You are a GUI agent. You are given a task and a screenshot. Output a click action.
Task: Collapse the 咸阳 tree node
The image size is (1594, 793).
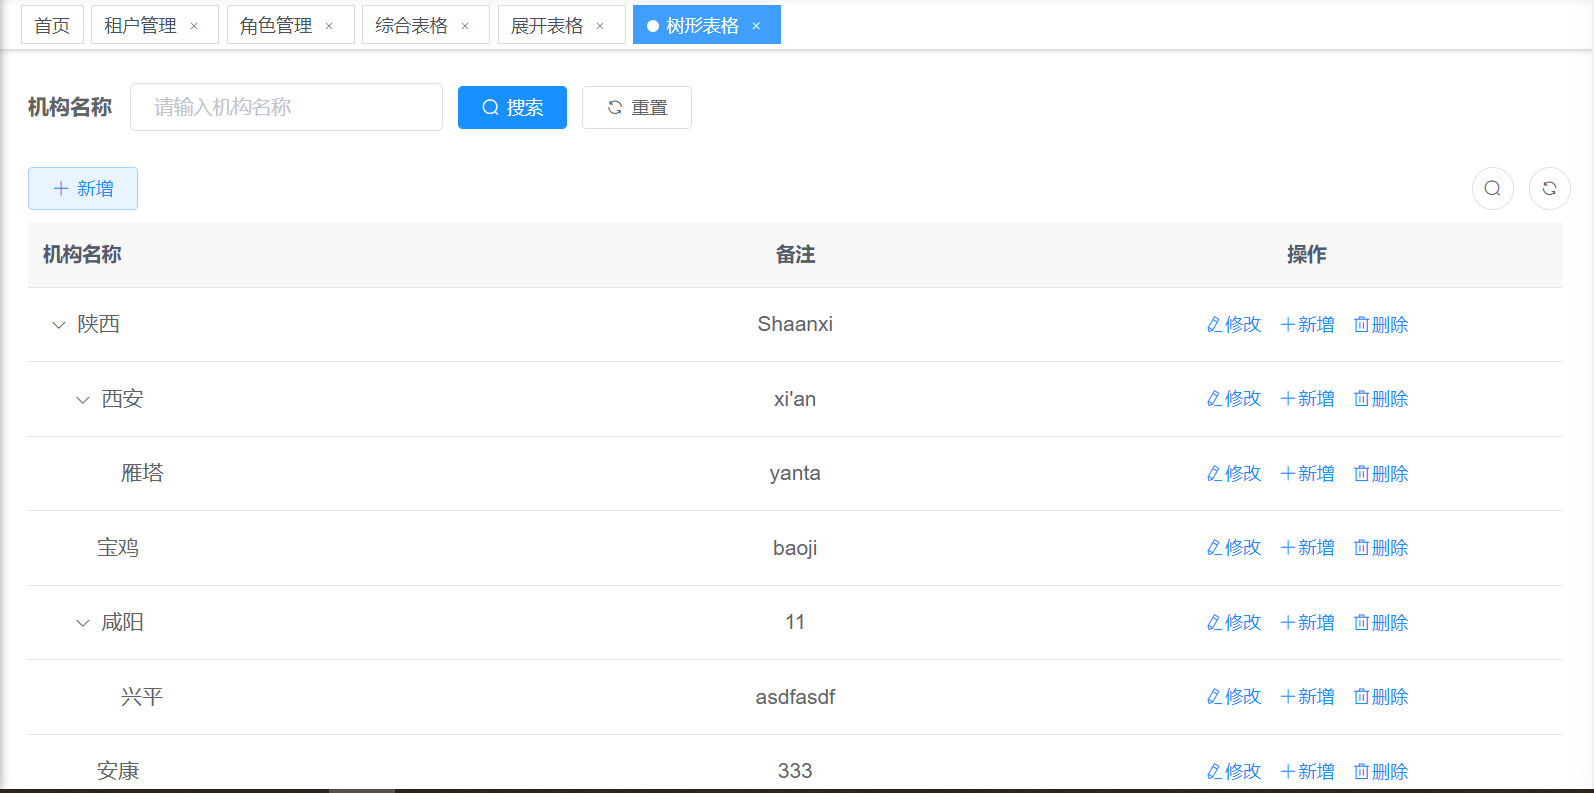(83, 623)
